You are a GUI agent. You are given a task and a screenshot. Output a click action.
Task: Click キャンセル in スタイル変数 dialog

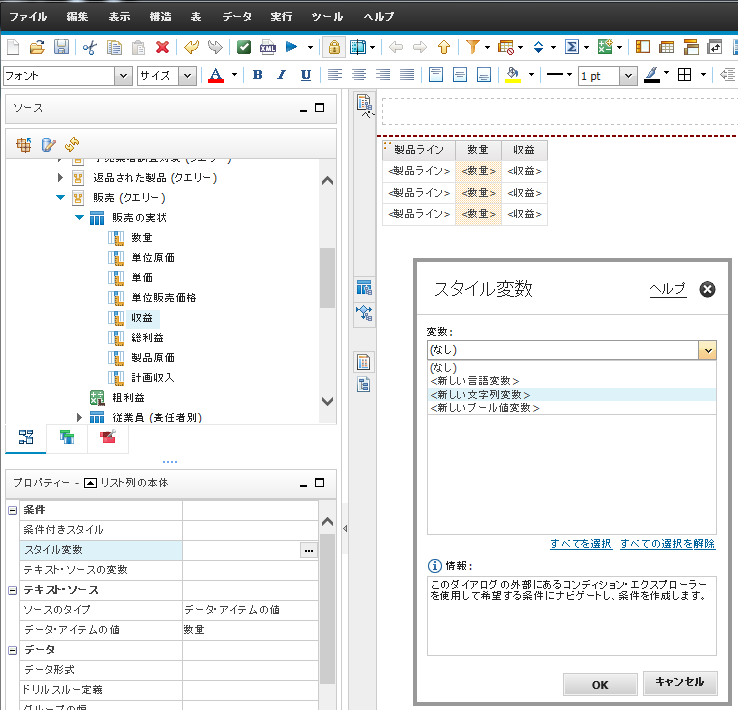pos(680,683)
